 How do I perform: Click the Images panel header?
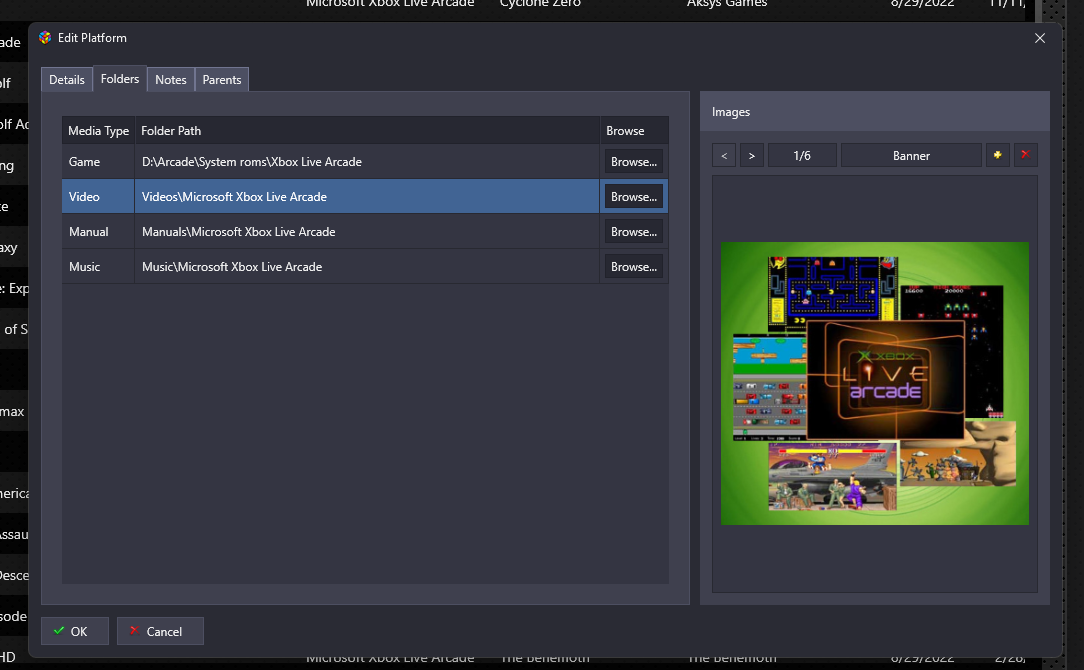pyautogui.click(x=875, y=112)
